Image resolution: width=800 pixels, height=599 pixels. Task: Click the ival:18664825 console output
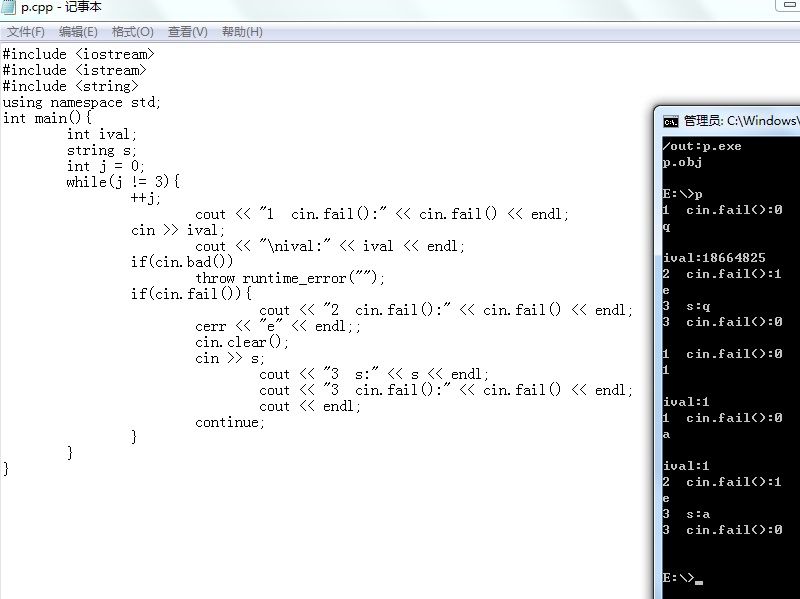pos(714,258)
